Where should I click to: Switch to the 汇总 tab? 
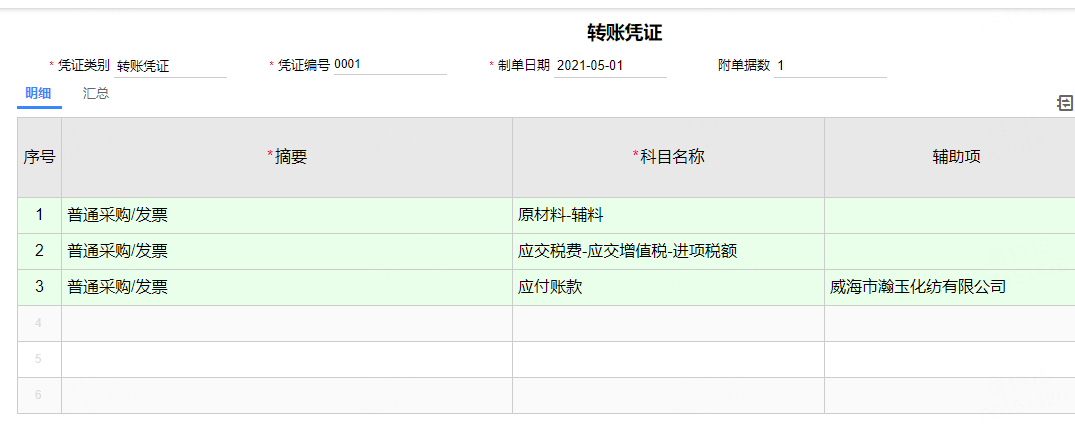96,94
